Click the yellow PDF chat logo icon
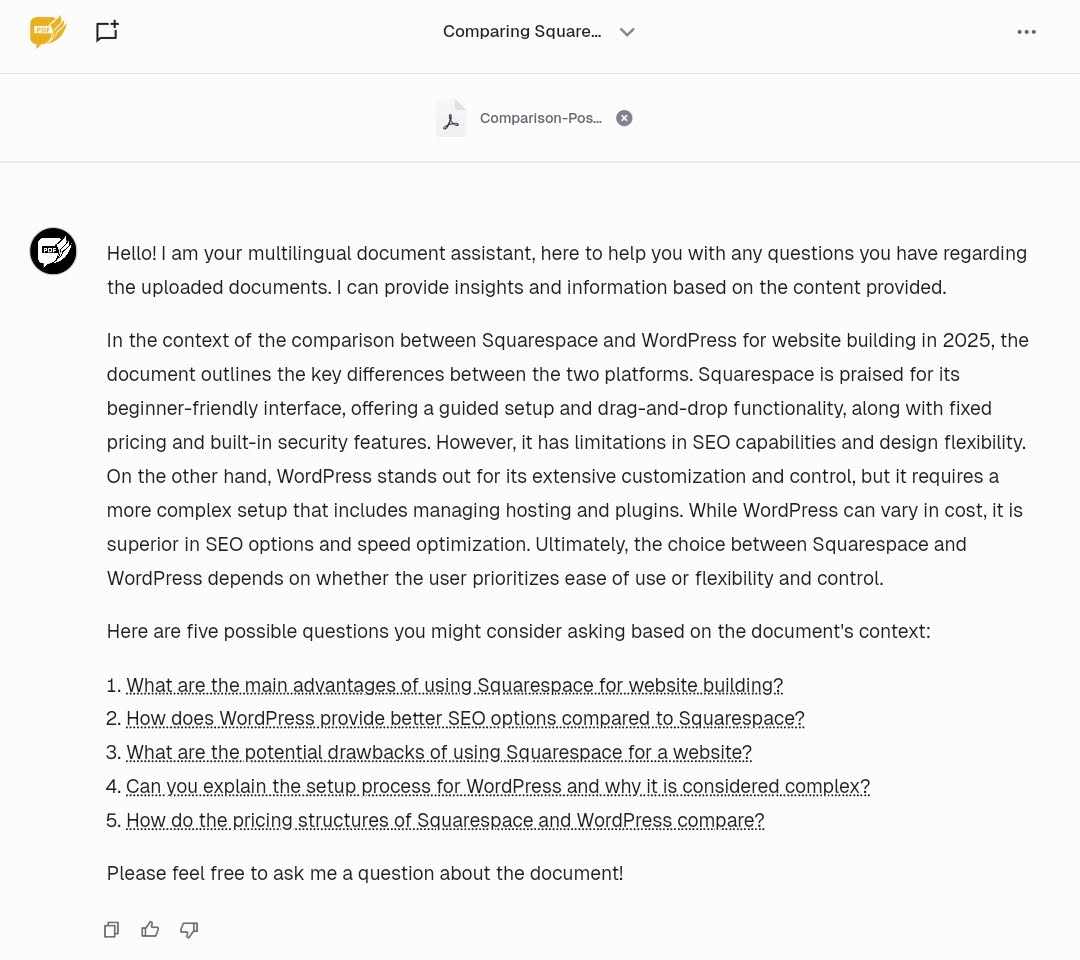The height and width of the screenshot is (960, 1080). pyautogui.click(x=48, y=32)
